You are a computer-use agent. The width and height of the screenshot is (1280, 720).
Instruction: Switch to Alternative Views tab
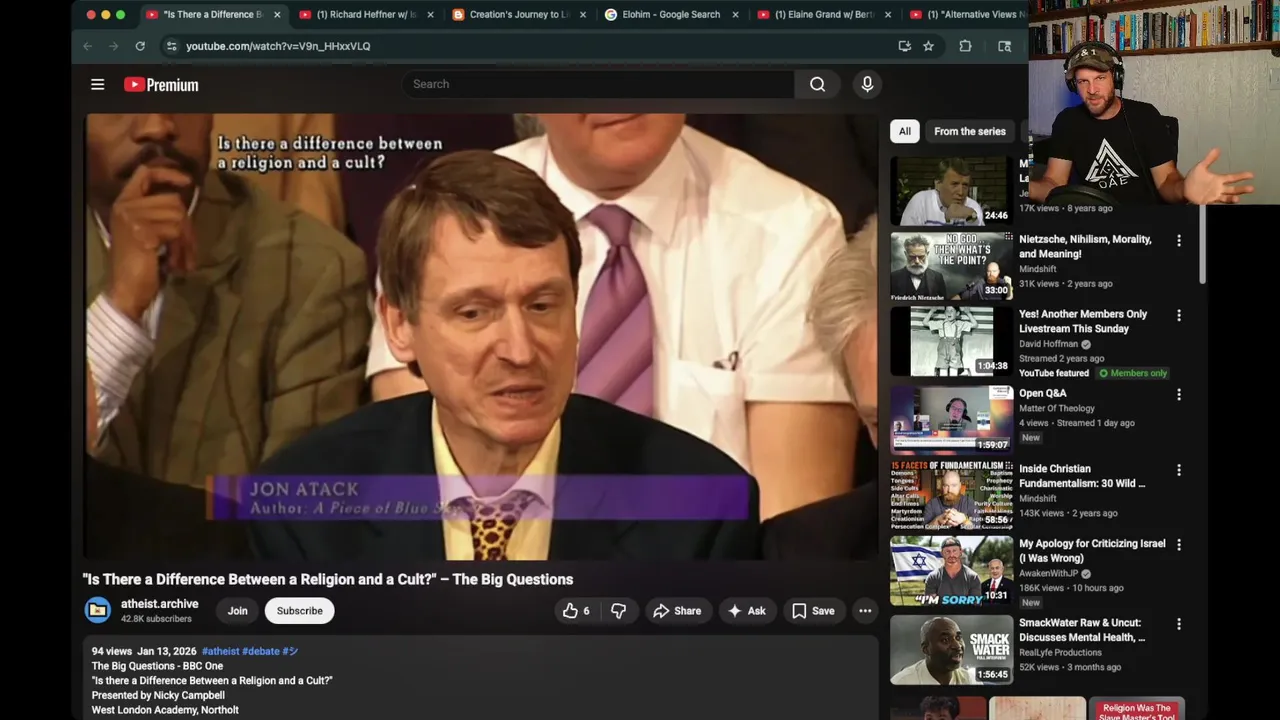pyautogui.click(x=966, y=15)
